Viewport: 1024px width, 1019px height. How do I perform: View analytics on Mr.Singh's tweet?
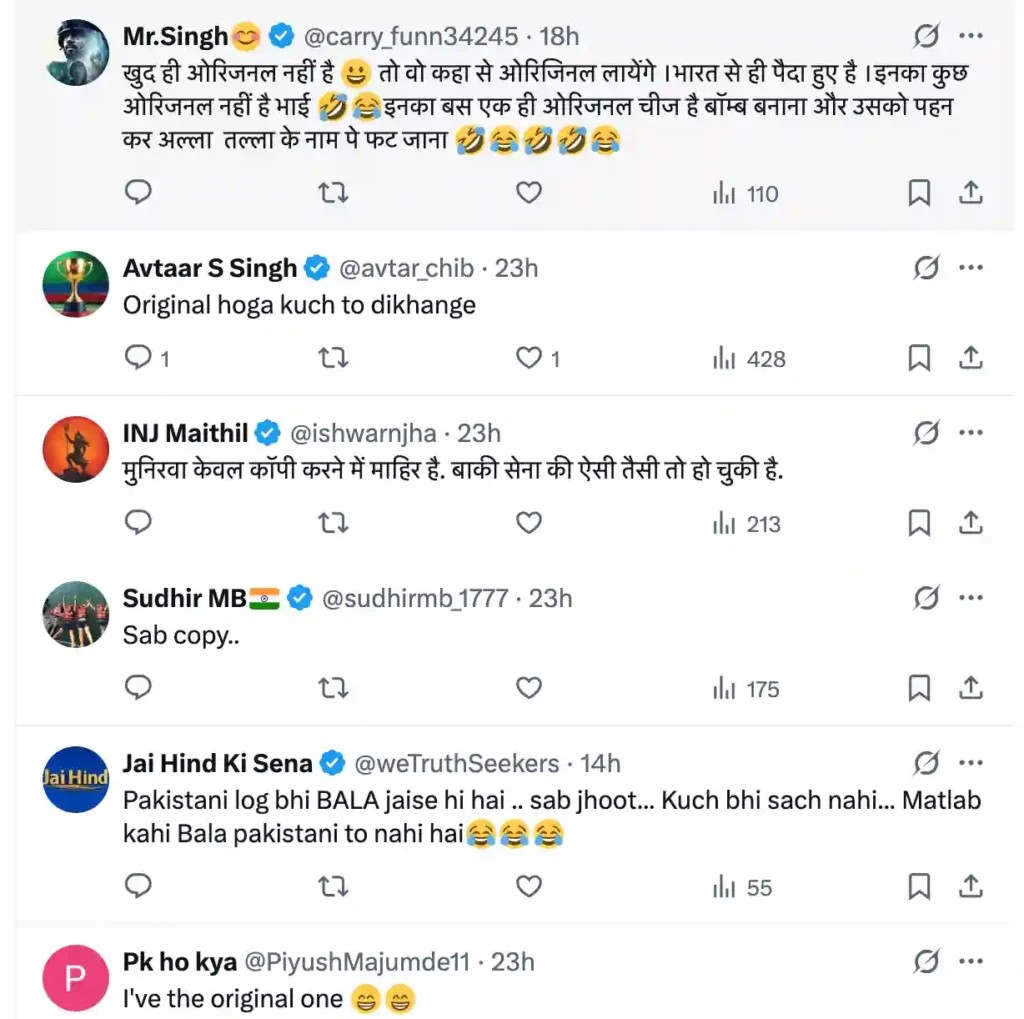[745, 194]
